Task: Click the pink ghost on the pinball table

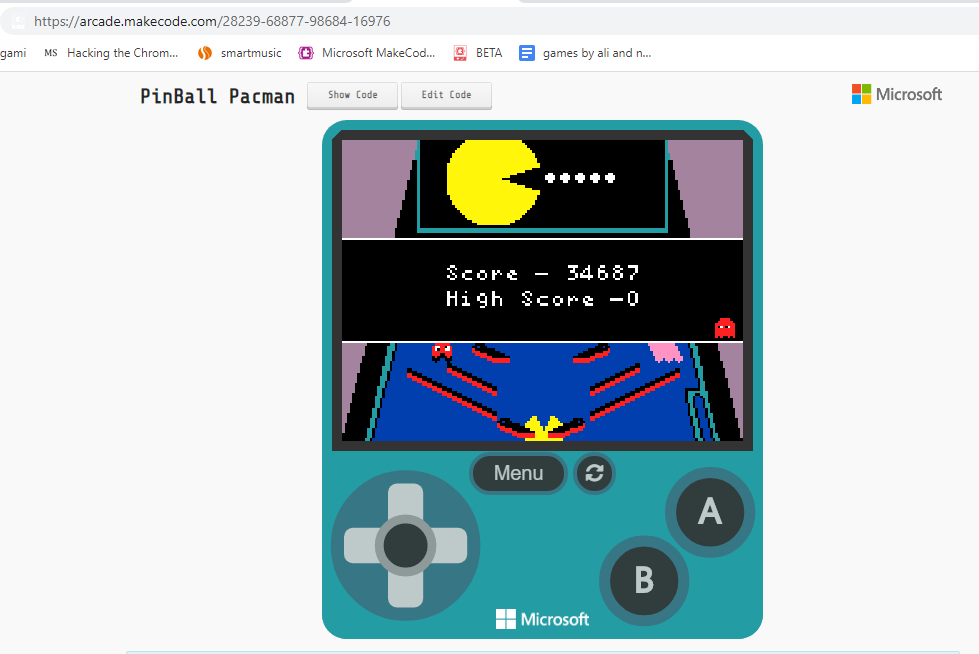Action: pos(665,352)
